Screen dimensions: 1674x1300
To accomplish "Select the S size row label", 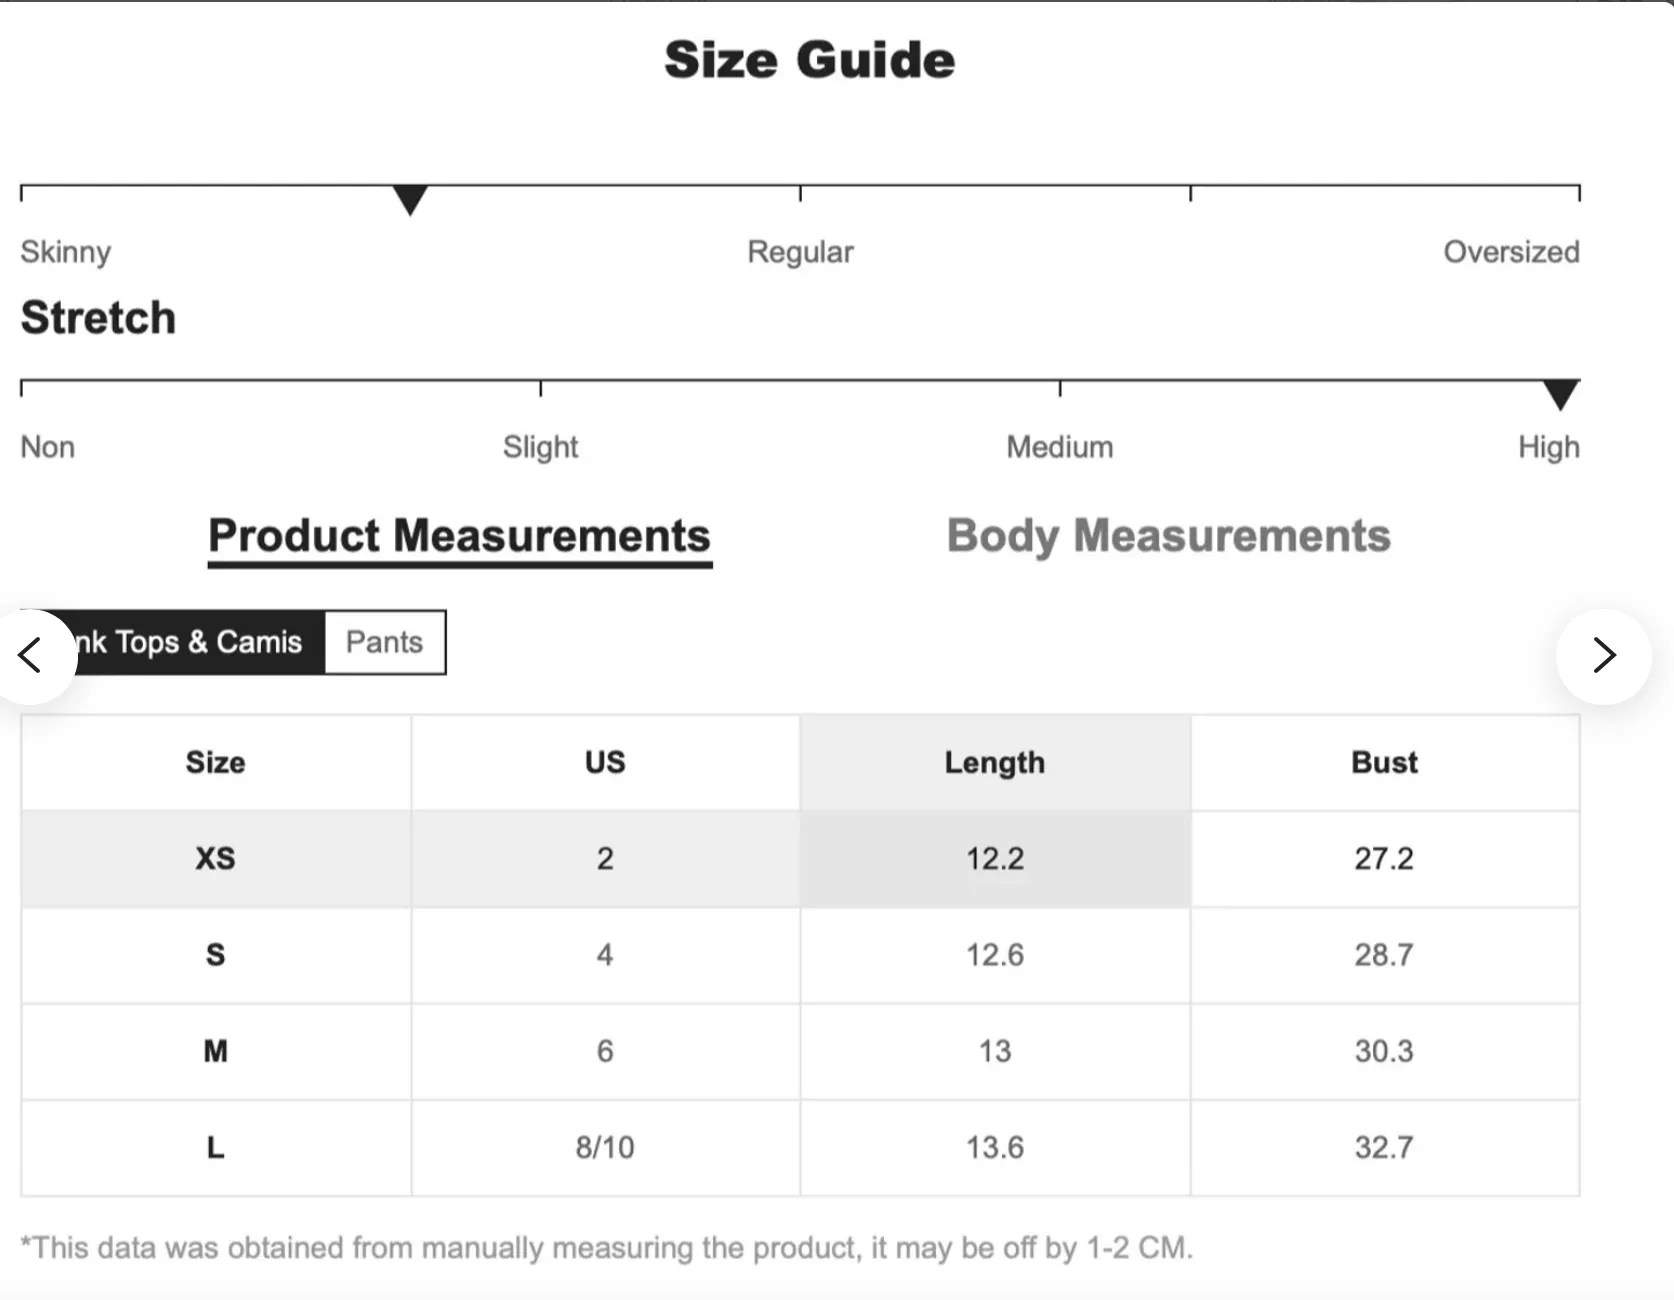I will click(215, 954).
